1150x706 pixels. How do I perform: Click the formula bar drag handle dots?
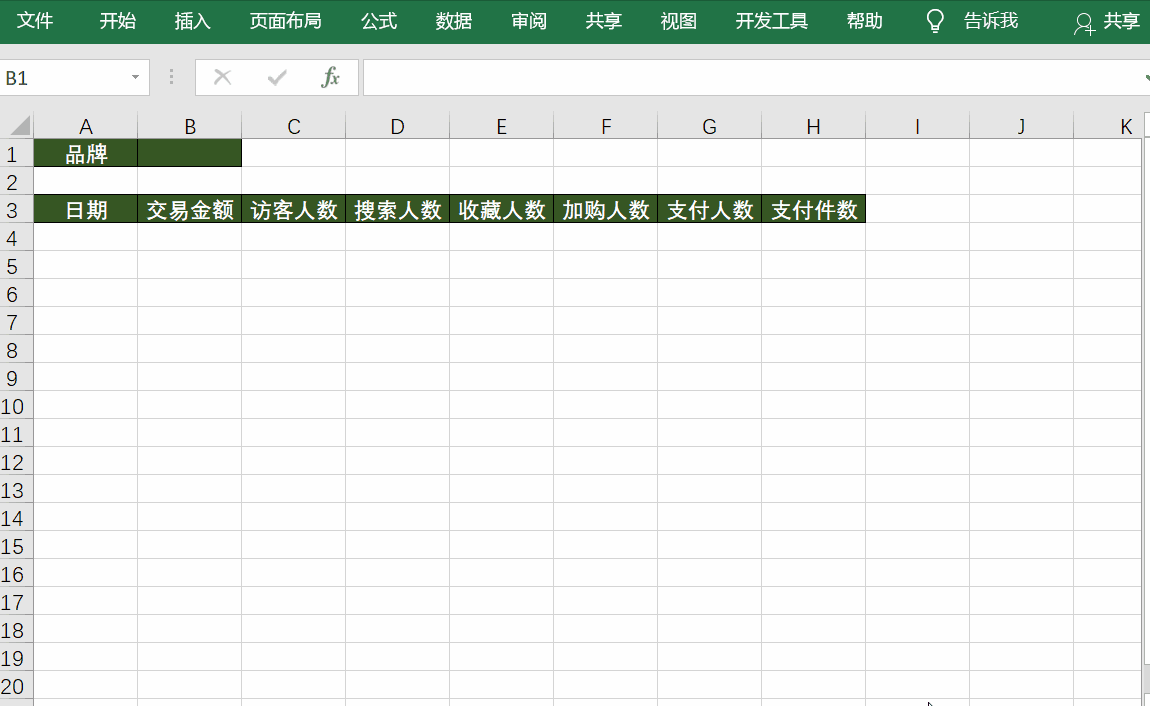click(x=171, y=77)
